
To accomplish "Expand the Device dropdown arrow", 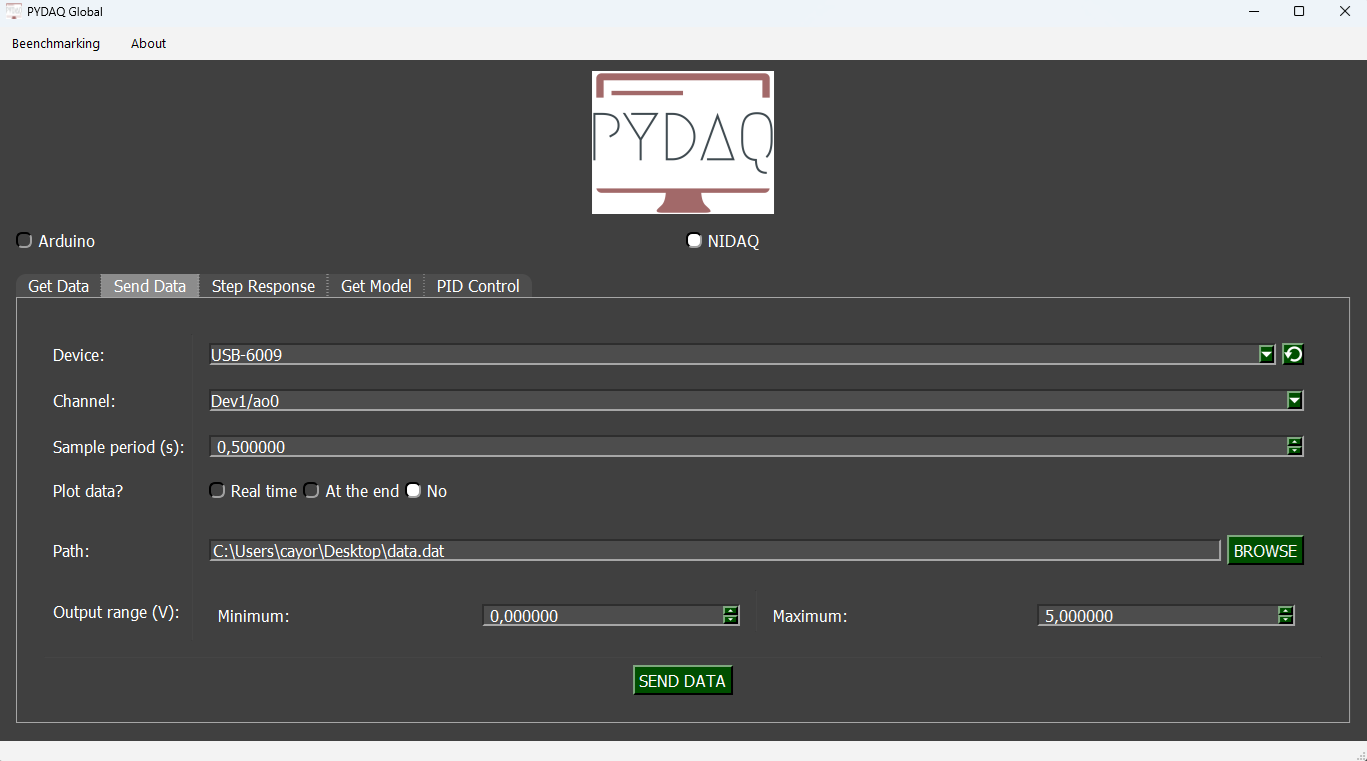I will point(1266,354).
